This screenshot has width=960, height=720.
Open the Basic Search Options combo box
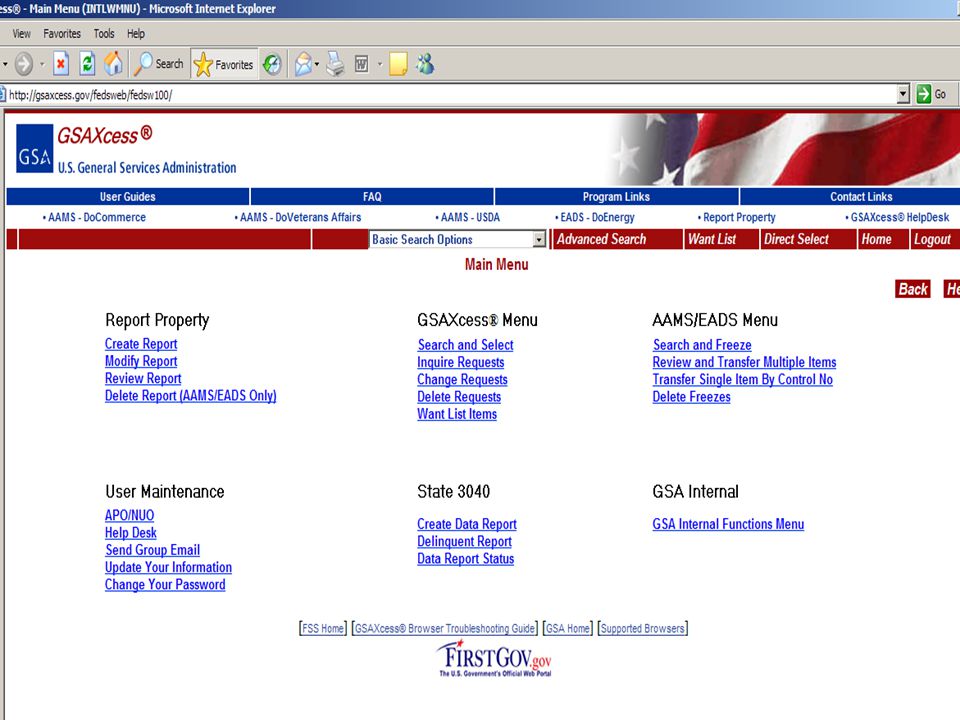pos(457,239)
